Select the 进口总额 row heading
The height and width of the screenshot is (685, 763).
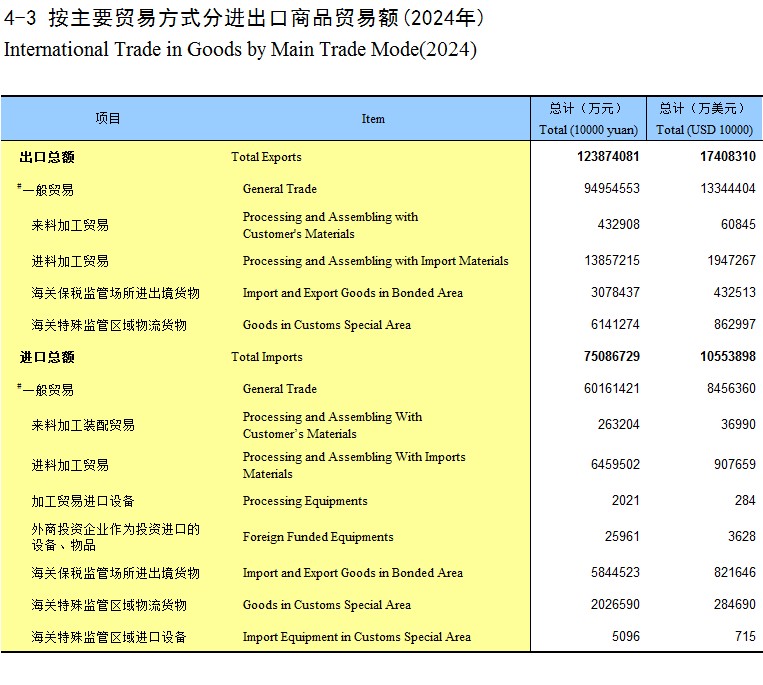[x=47, y=357]
